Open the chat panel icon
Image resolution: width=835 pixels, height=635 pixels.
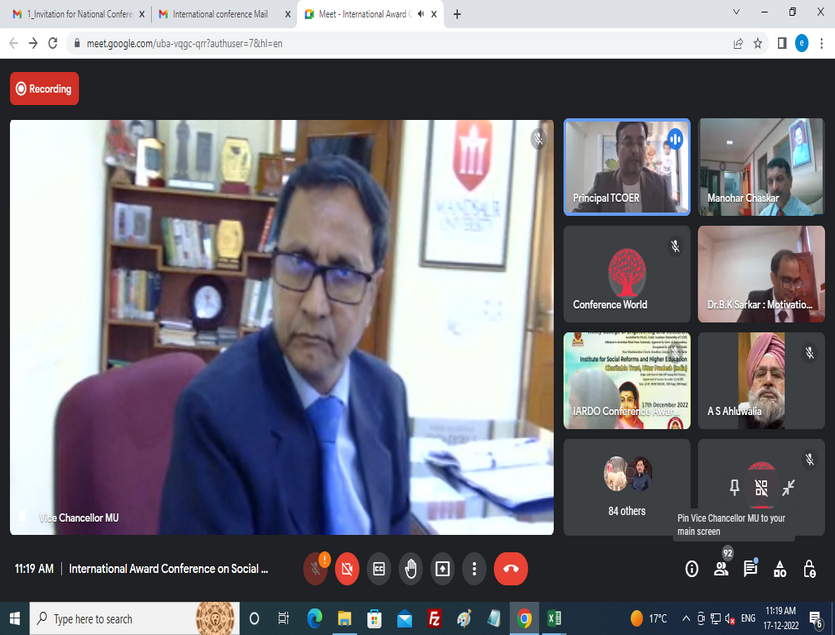[750, 569]
